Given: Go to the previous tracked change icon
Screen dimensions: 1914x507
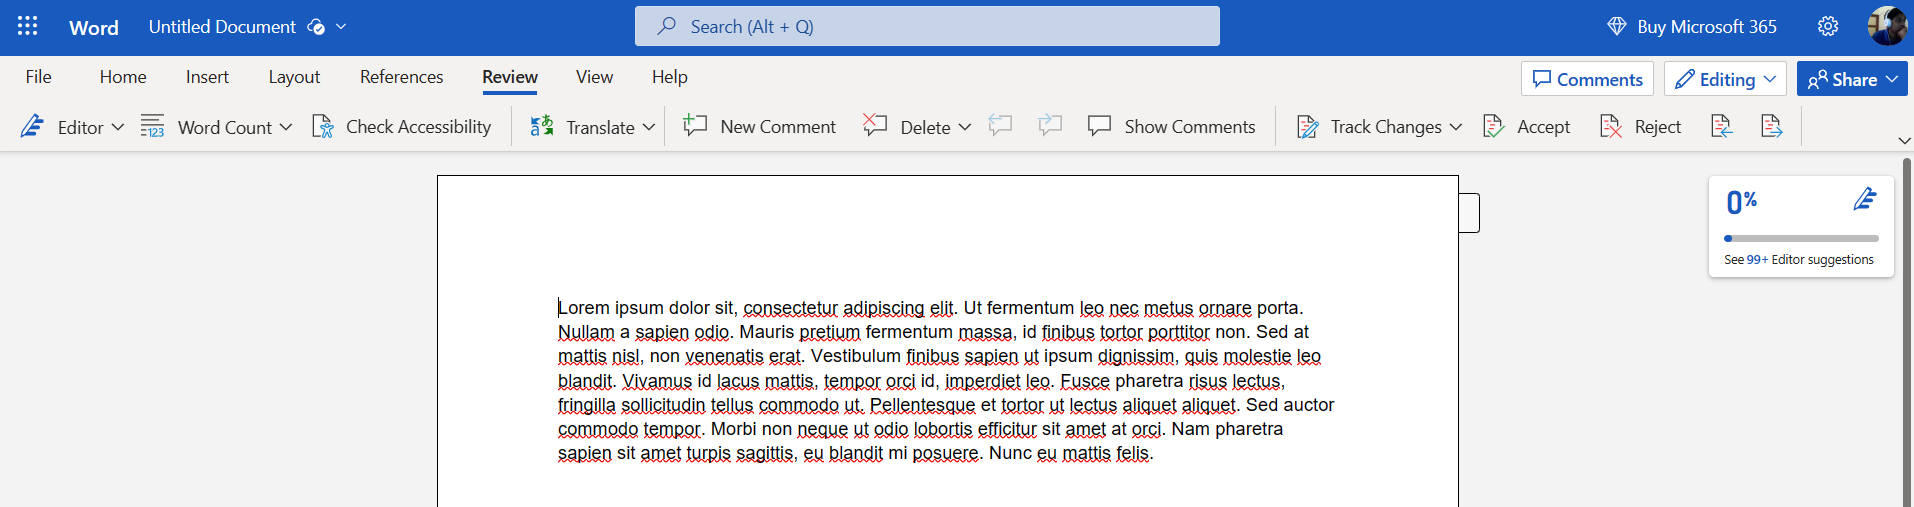Looking at the screenshot, I should point(1721,126).
